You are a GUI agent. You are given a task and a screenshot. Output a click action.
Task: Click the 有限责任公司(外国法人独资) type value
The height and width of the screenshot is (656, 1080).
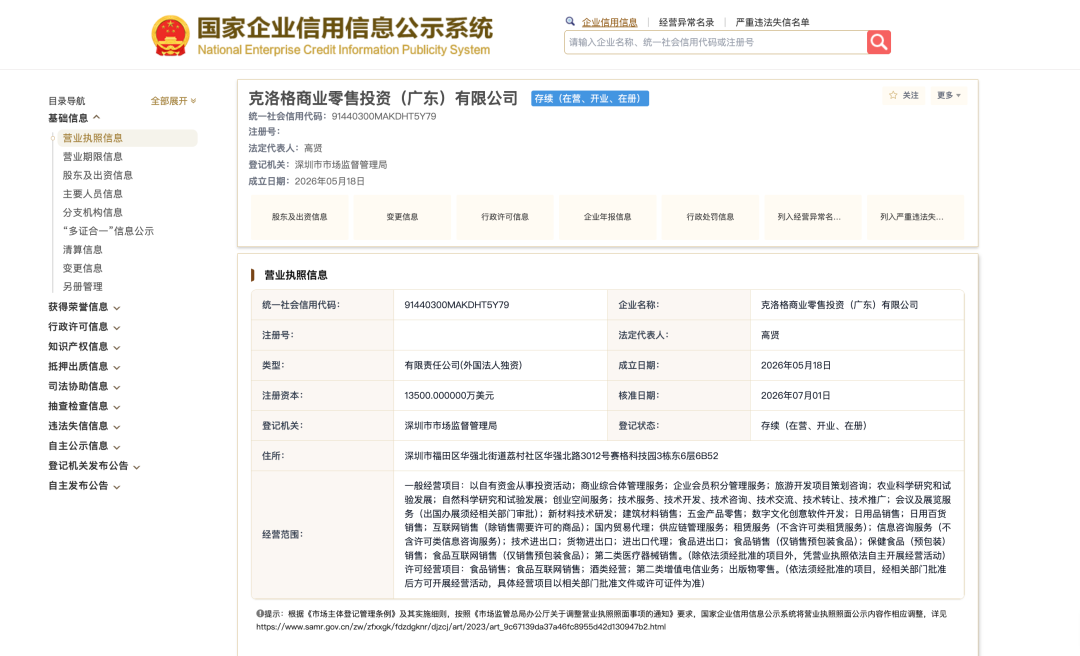point(463,365)
